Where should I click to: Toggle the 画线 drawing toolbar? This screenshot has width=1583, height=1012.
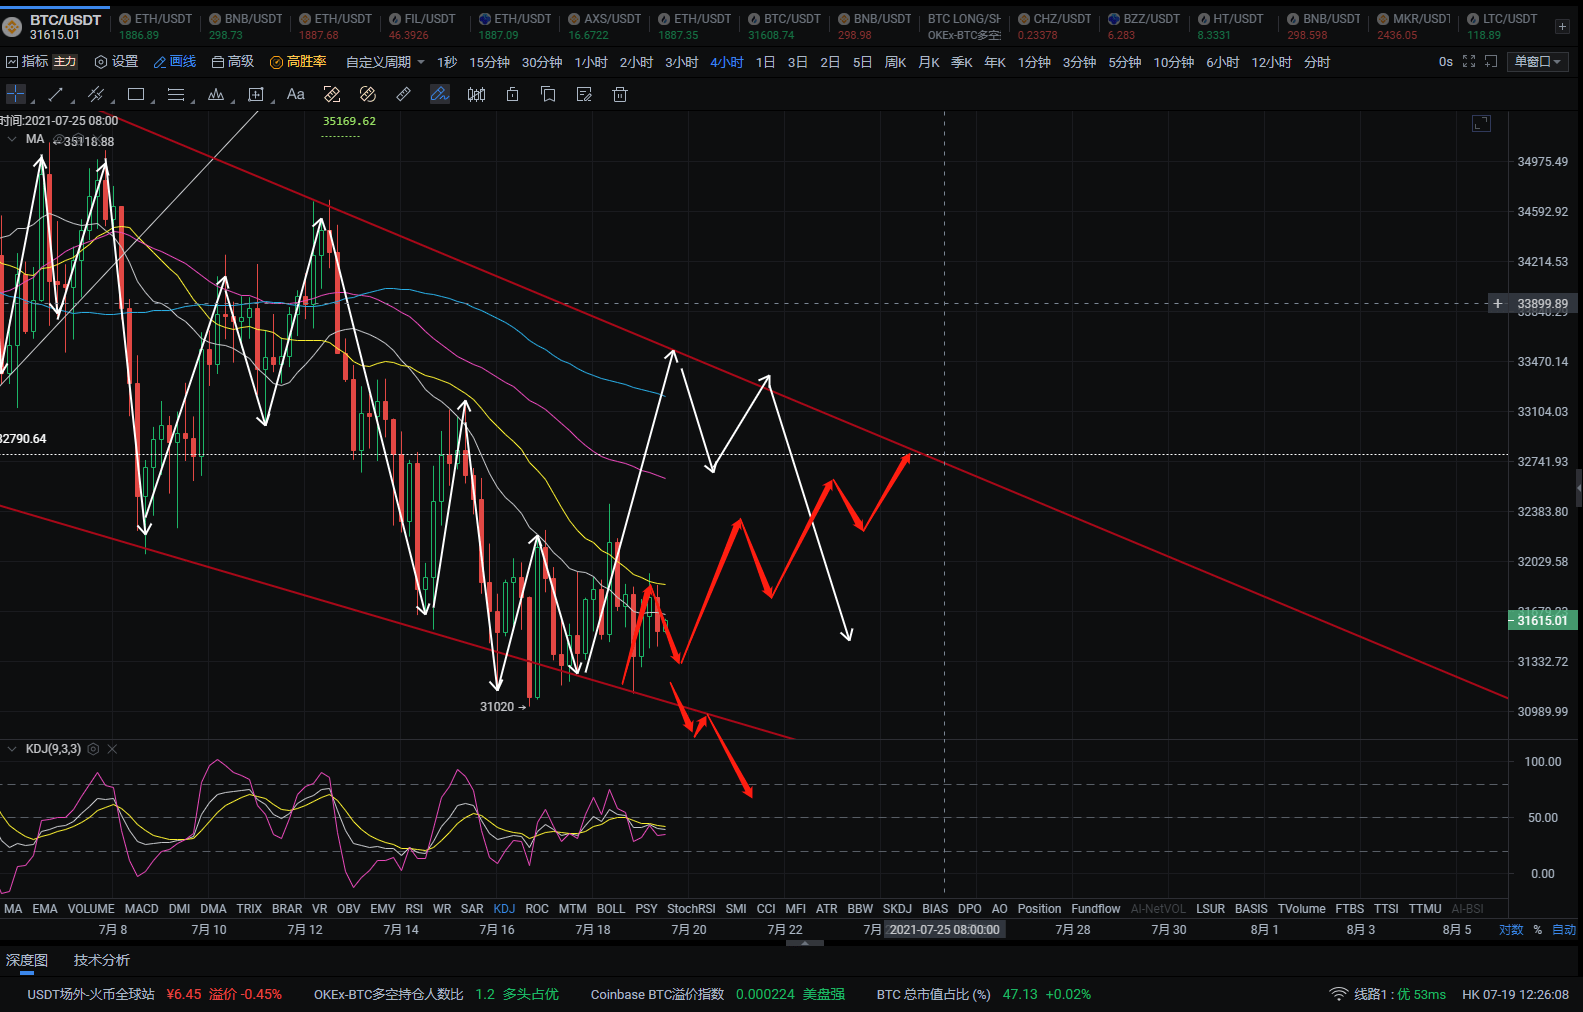point(175,62)
